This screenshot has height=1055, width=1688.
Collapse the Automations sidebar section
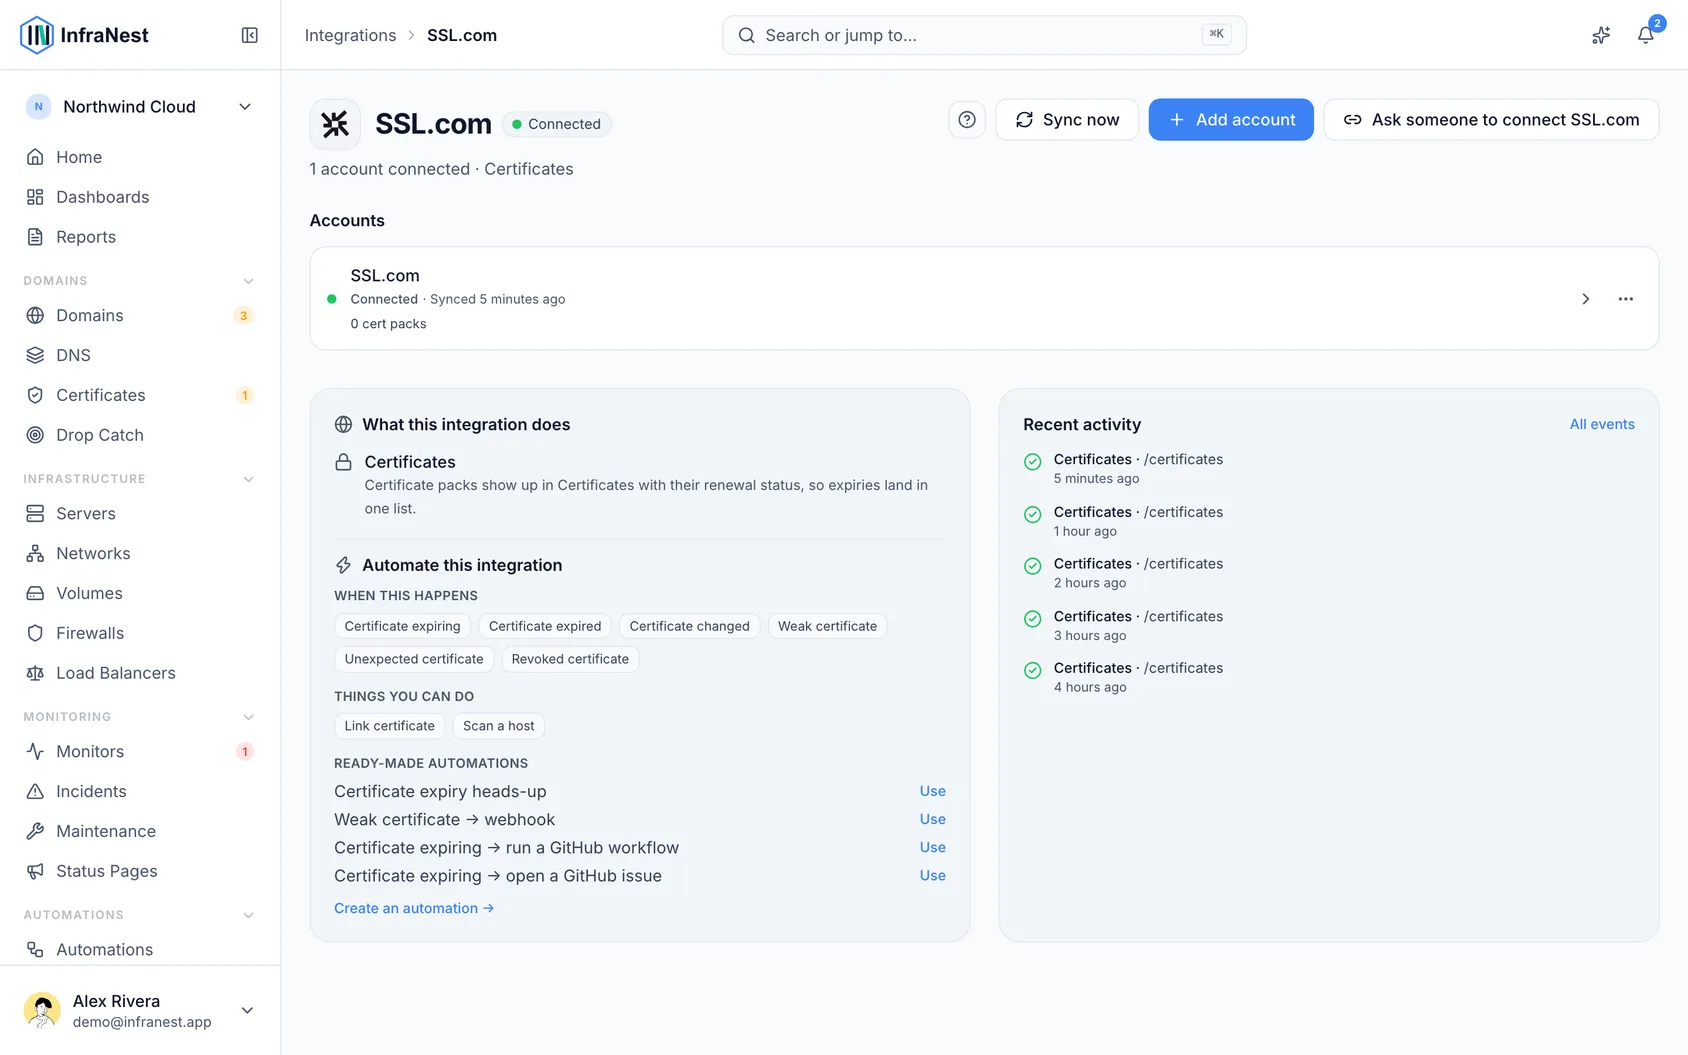(x=248, y=915)
